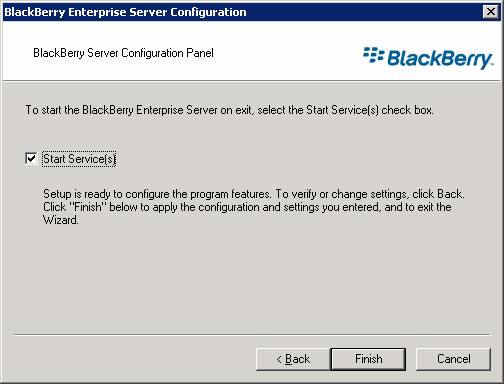The height and width of the screenshot is (384, 504).
Task: Click the 'click Back.' phrase in setup text
Action: click(438, 194)
